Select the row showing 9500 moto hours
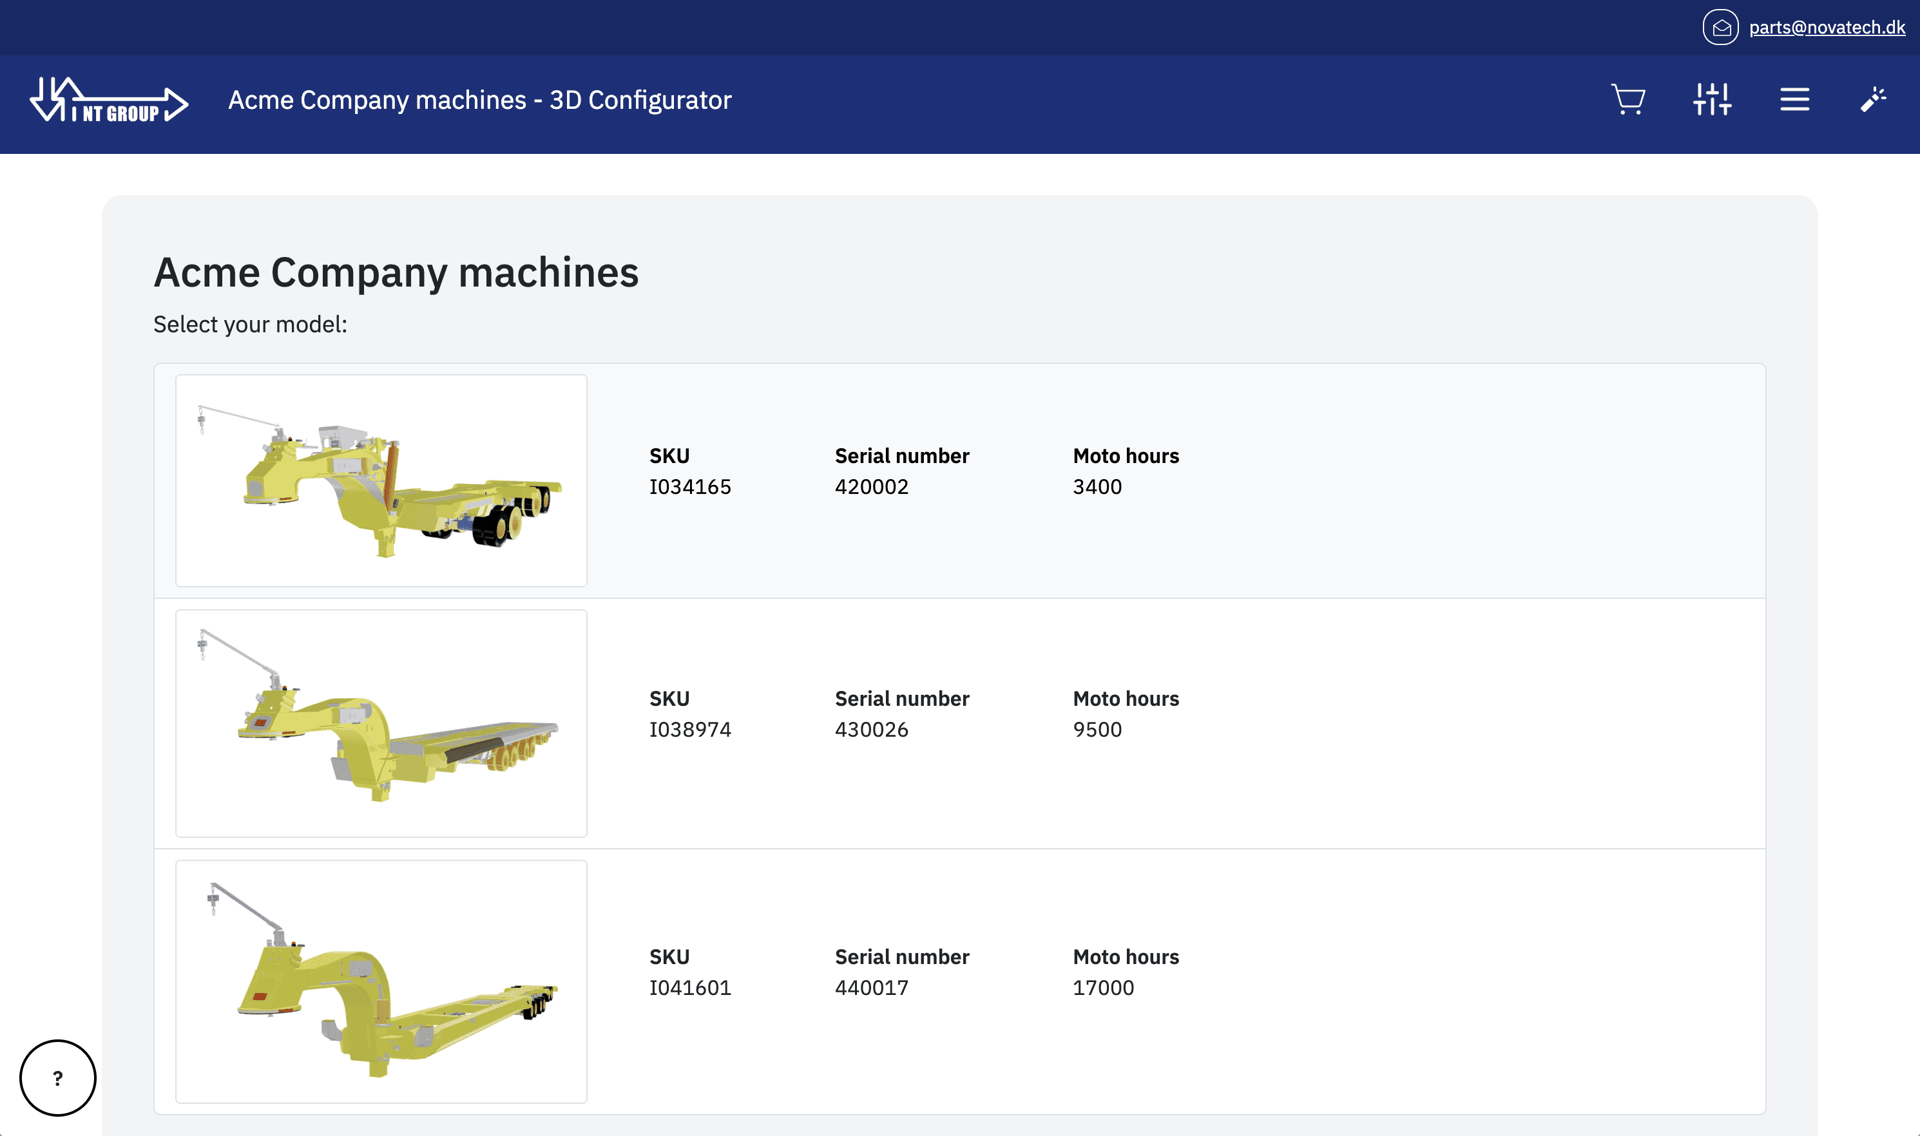Screen dimensions: 1920x1136 pos(1098,729)
